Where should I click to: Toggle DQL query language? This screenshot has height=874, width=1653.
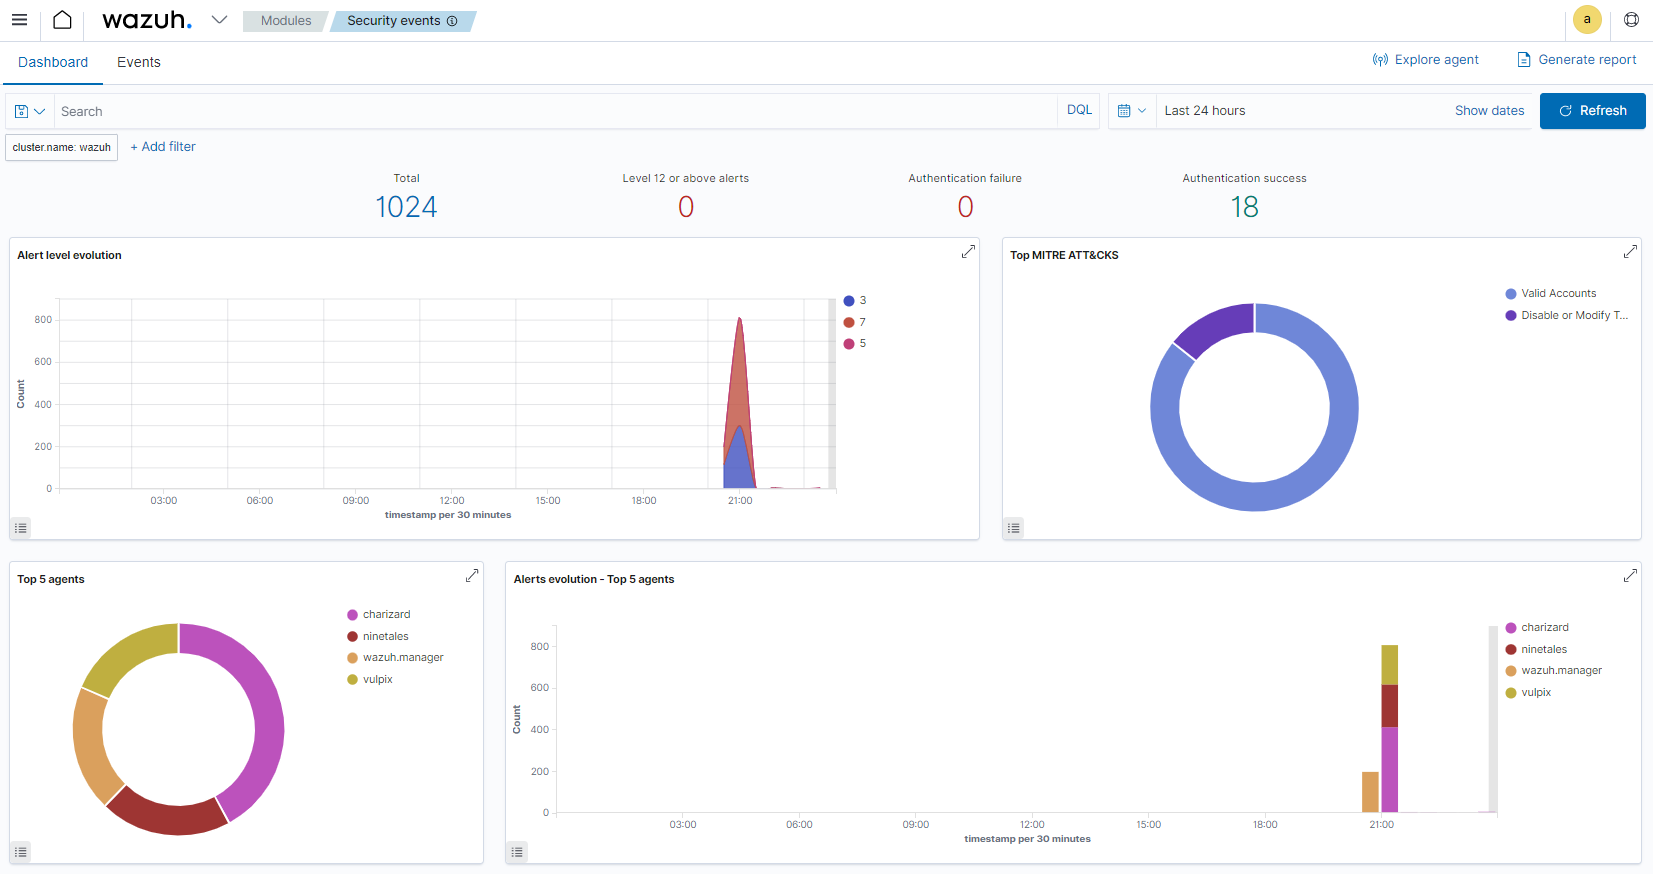coord(1079,110)
